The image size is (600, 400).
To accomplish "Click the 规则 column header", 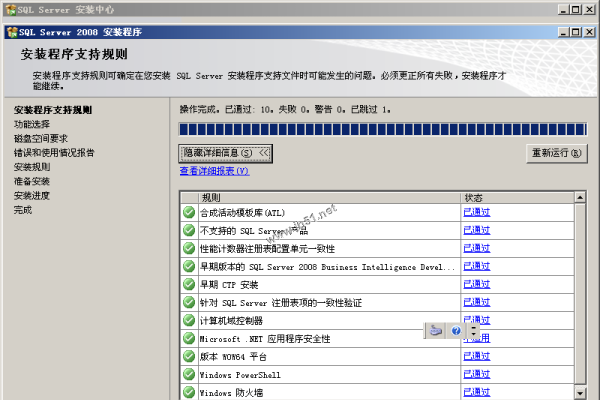I will click(x=329, y=198).
